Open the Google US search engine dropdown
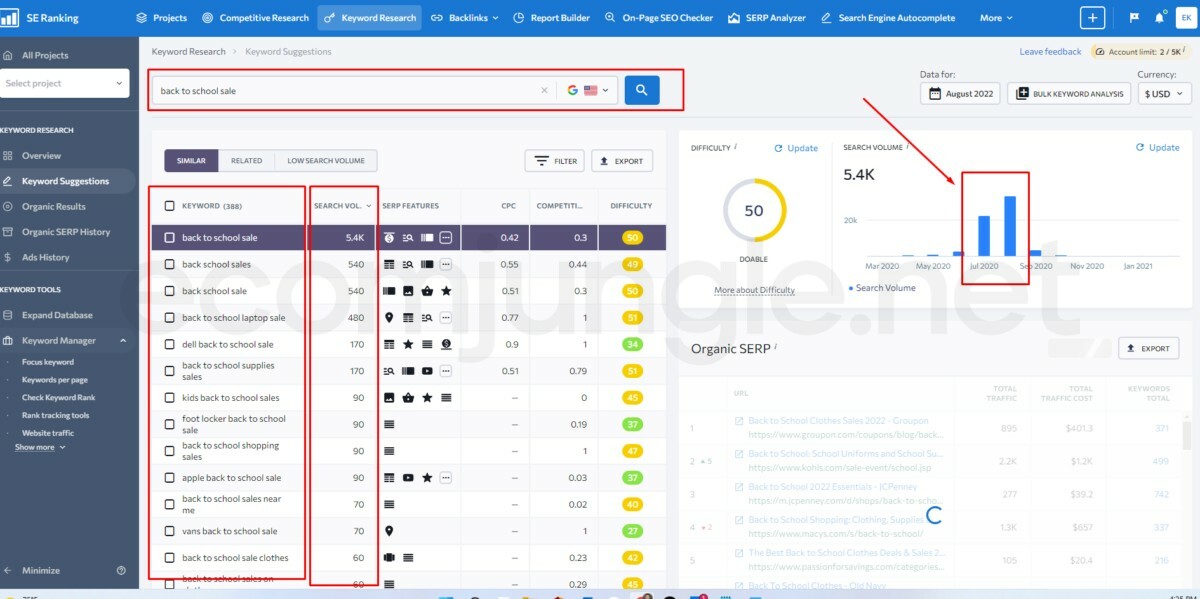This screenshot has height=599, width=1200. coord(588,90)
